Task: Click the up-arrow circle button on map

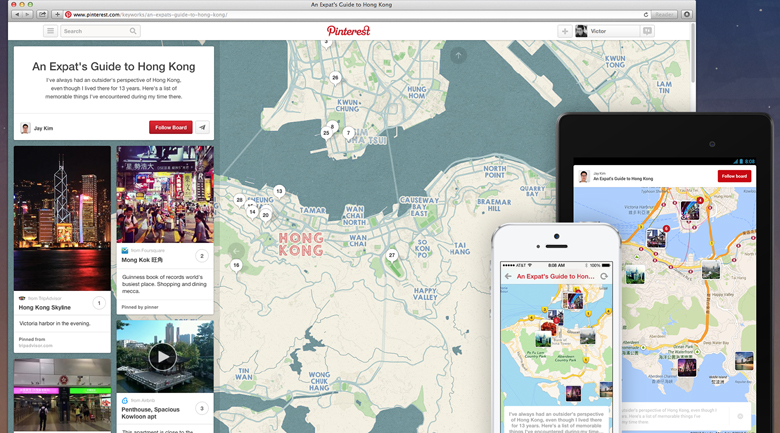Action: [x=459, y=55]
